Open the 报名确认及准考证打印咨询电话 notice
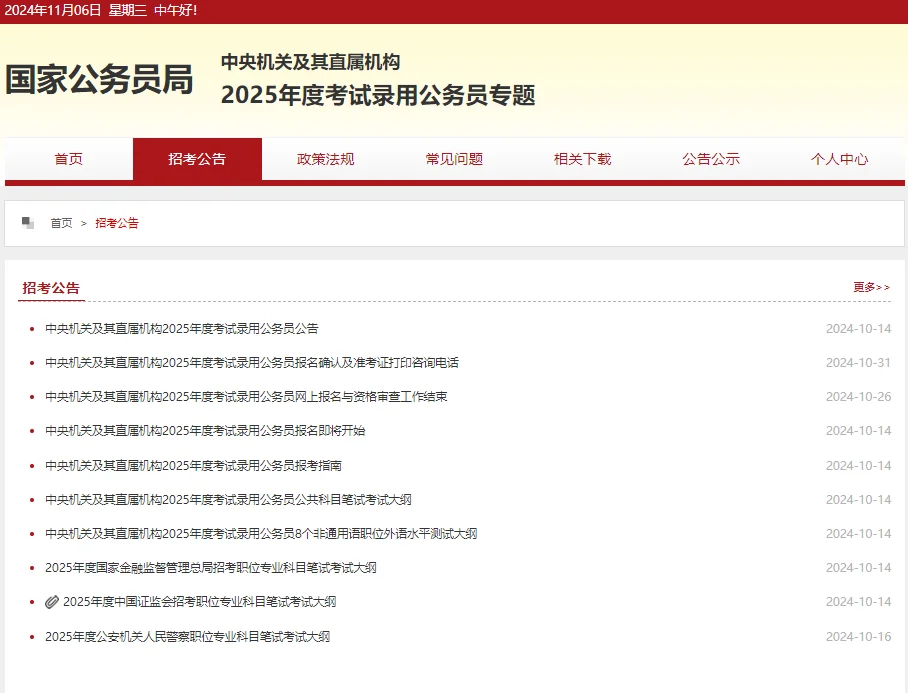Screen dimensions: 908x693 (x=252, y=363)
